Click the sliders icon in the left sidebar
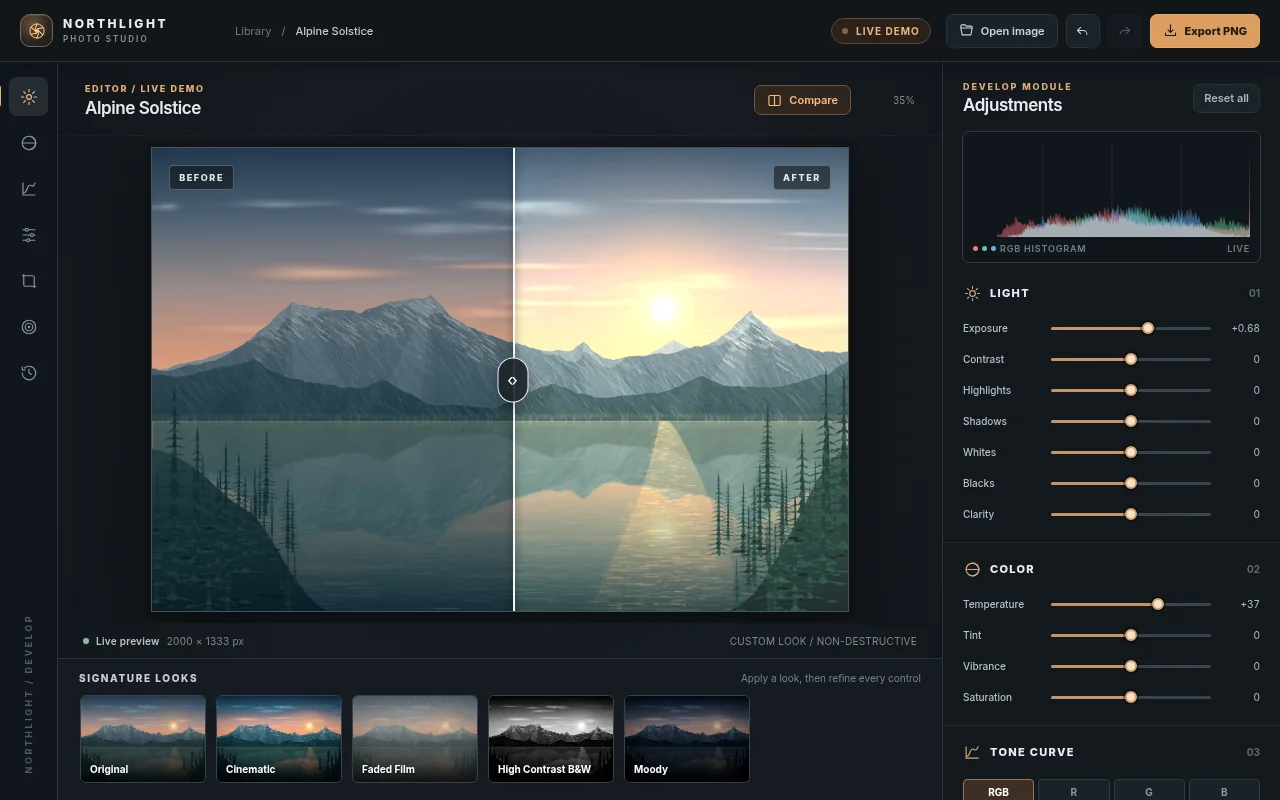Image resolution: width=1280 pixels, height=800 pixels. coord(29,235)
